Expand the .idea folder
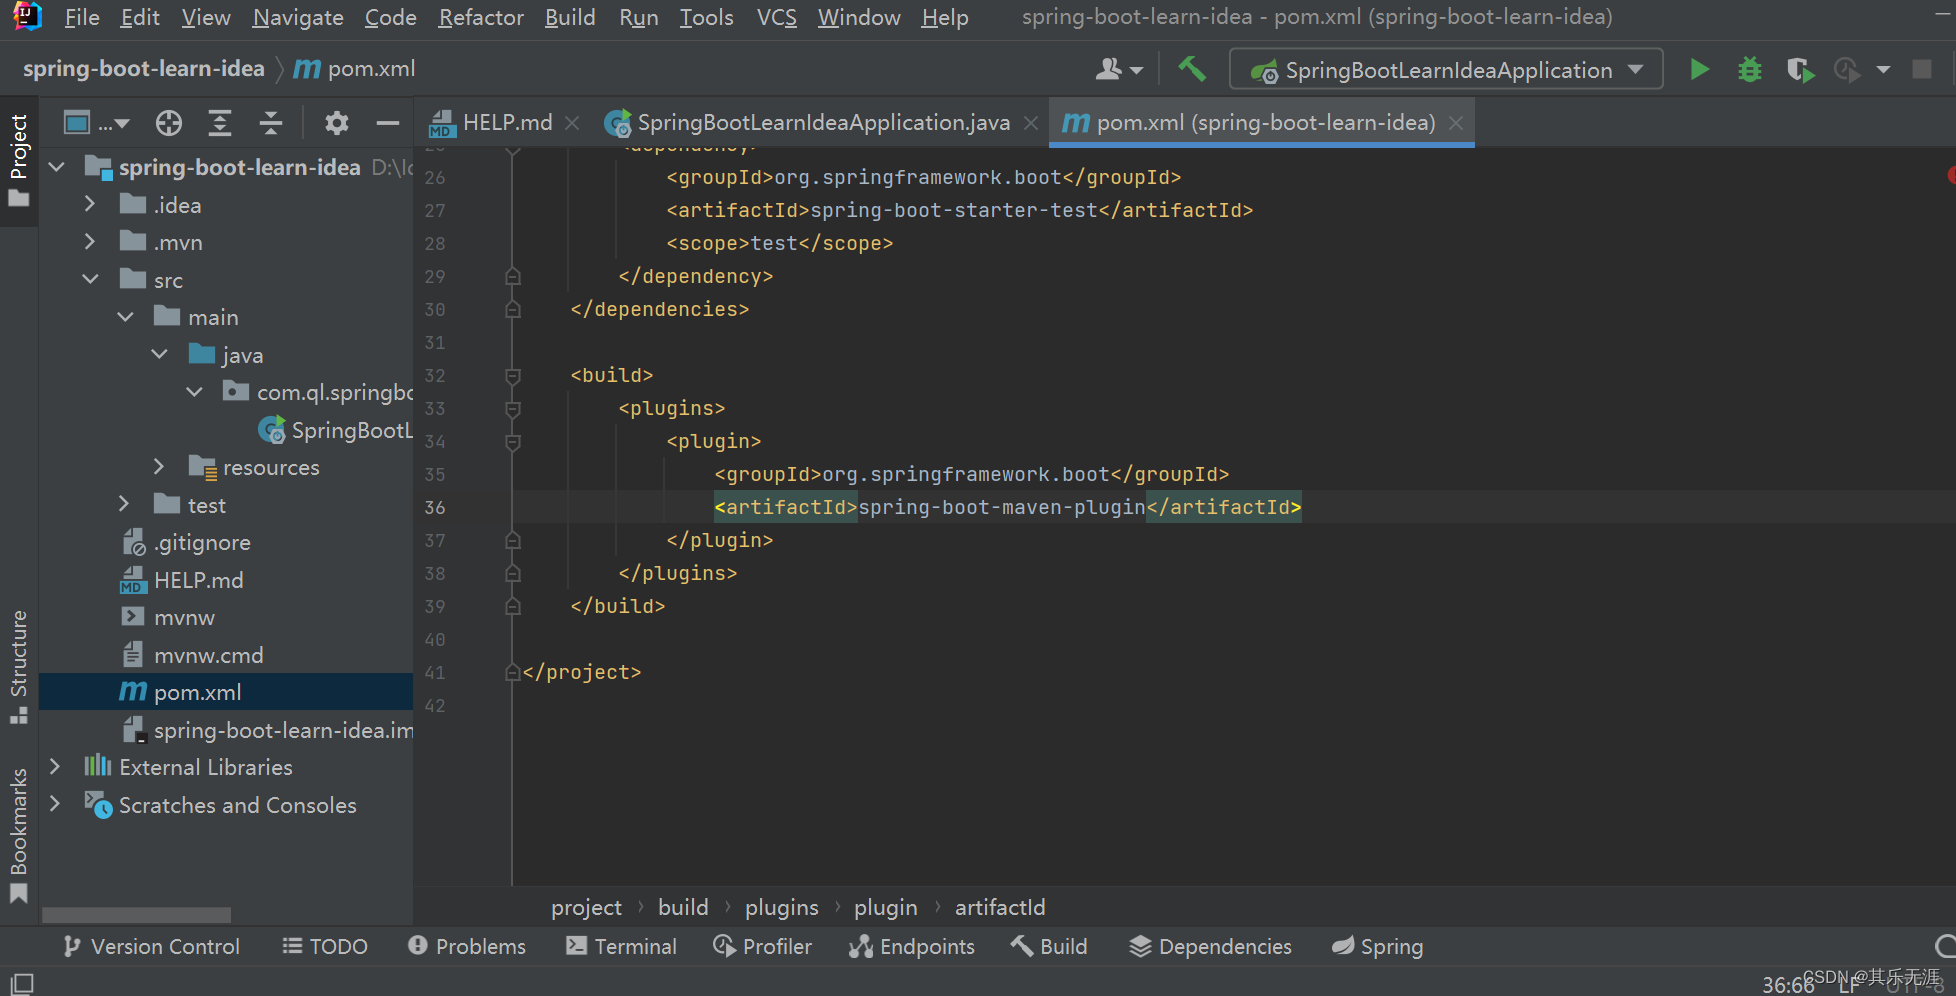 click(90, 205)
